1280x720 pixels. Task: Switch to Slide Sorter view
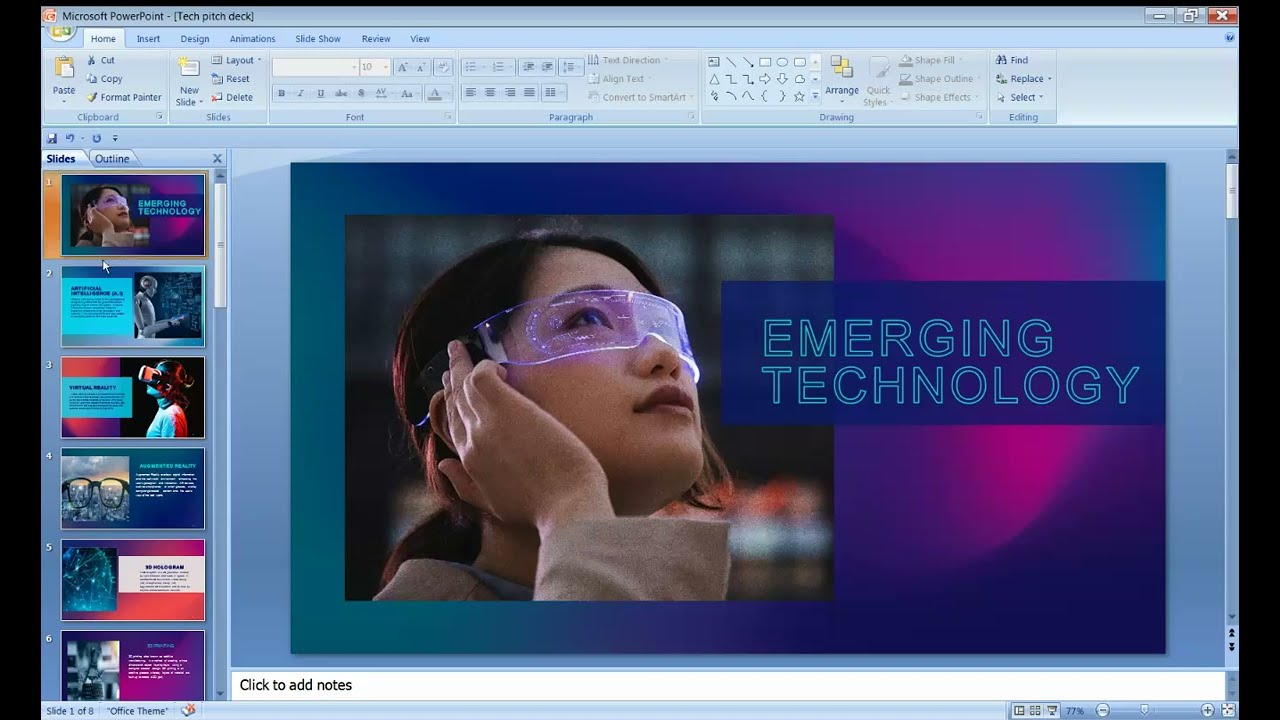click(x=1036, y=711)
